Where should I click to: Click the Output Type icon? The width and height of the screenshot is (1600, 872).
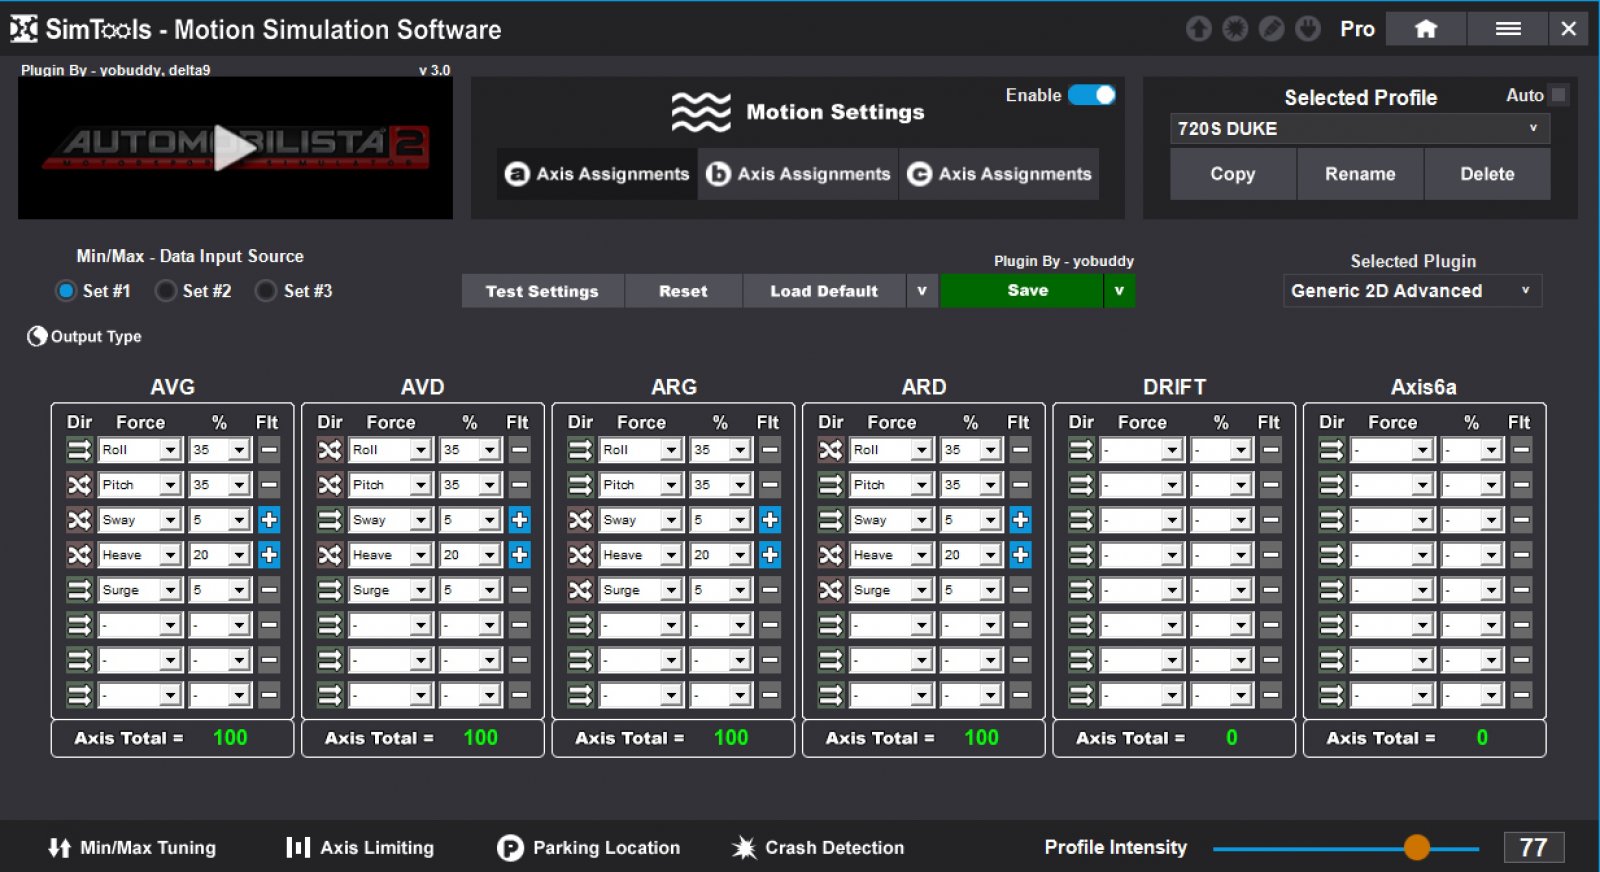37,336
